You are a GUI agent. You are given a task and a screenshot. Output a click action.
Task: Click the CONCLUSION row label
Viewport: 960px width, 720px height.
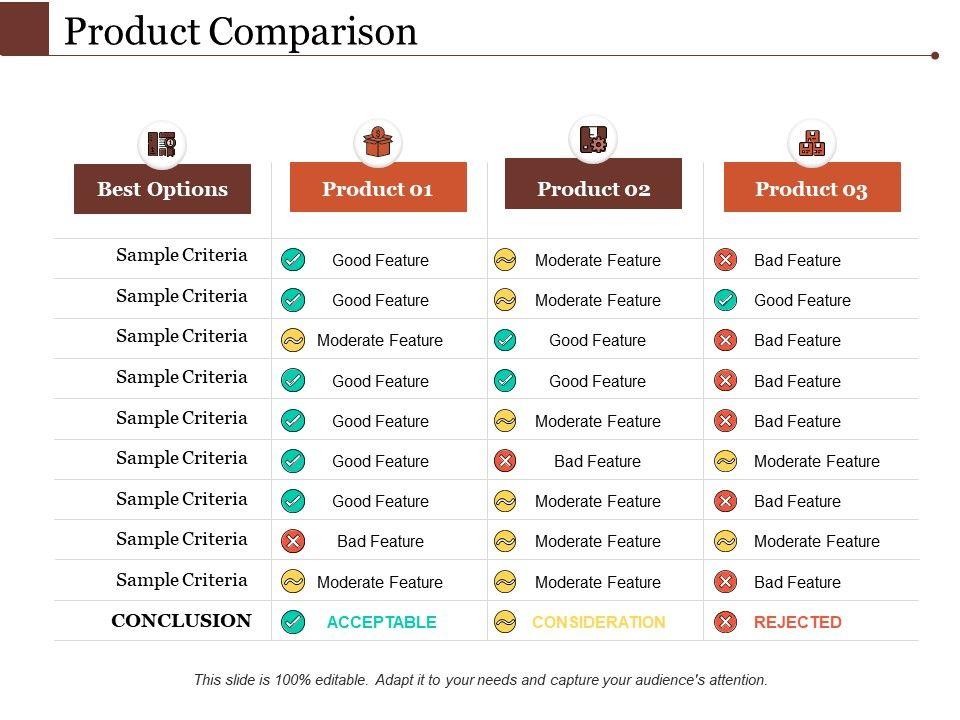tap(181, 621)
